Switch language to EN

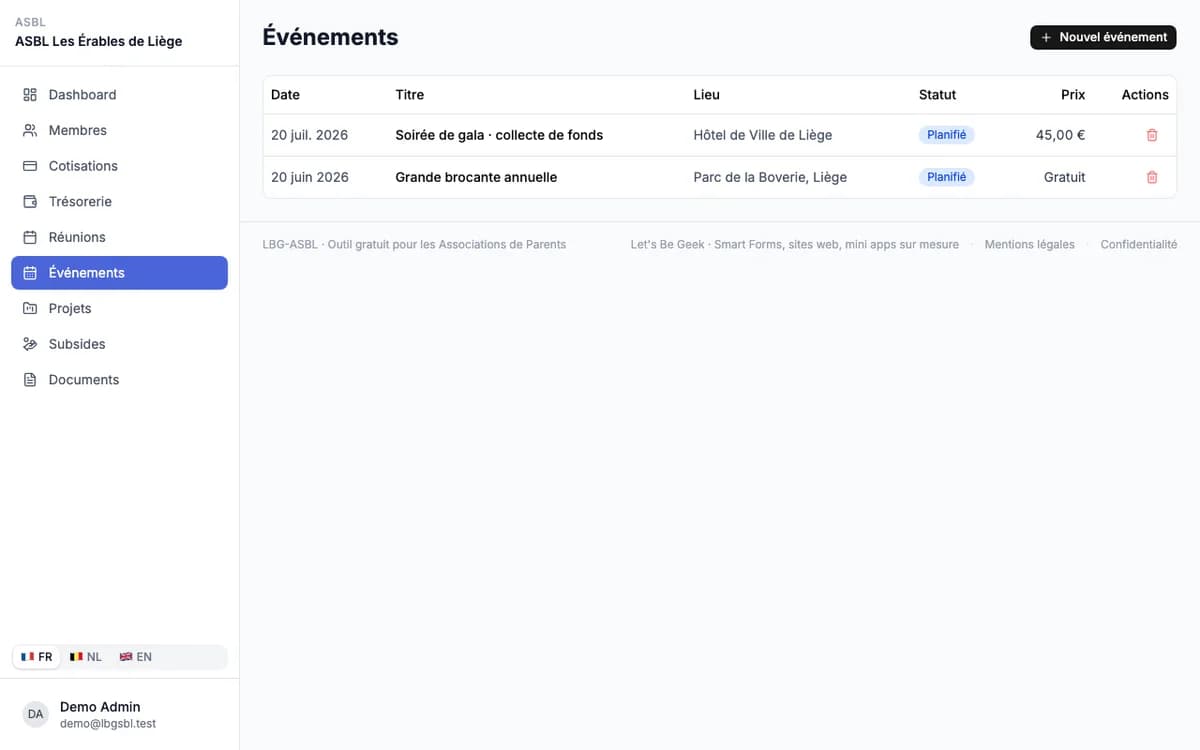[x=136, y=657]
